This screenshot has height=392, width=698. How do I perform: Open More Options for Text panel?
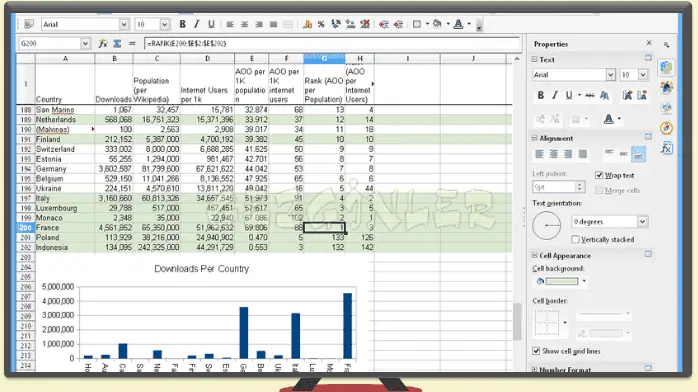point(648,58)
